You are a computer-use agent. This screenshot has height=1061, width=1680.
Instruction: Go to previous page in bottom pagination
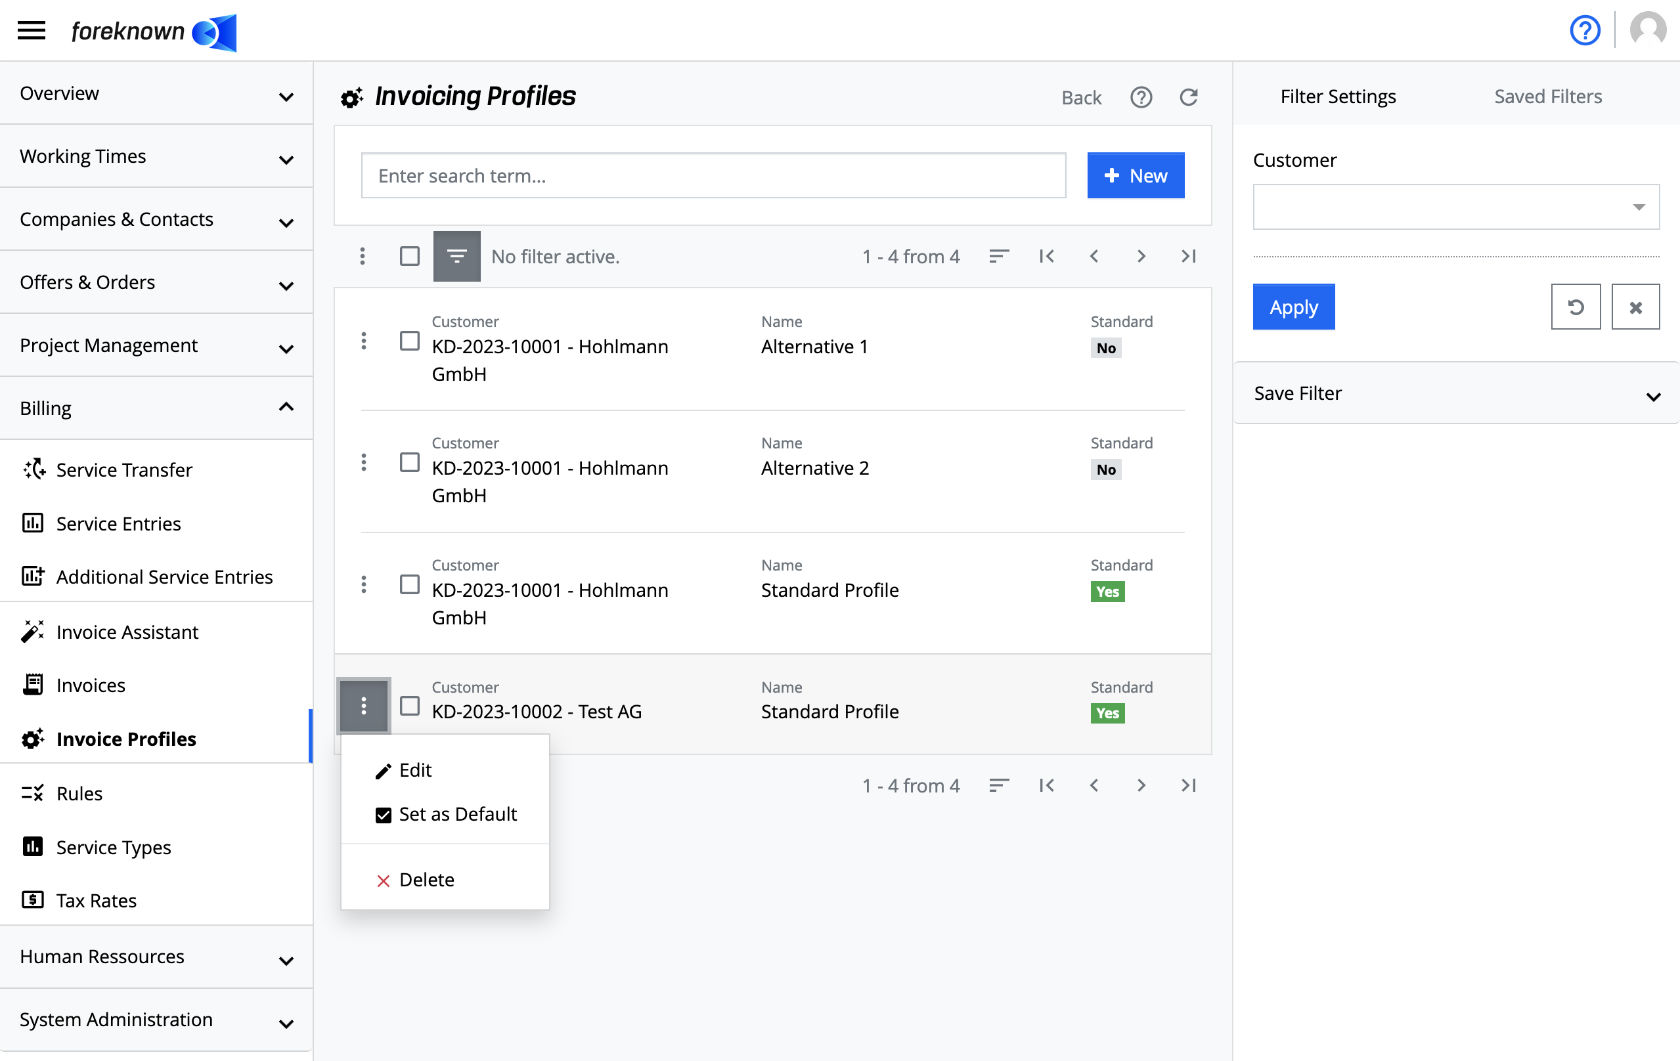(x=1094, y=785)
